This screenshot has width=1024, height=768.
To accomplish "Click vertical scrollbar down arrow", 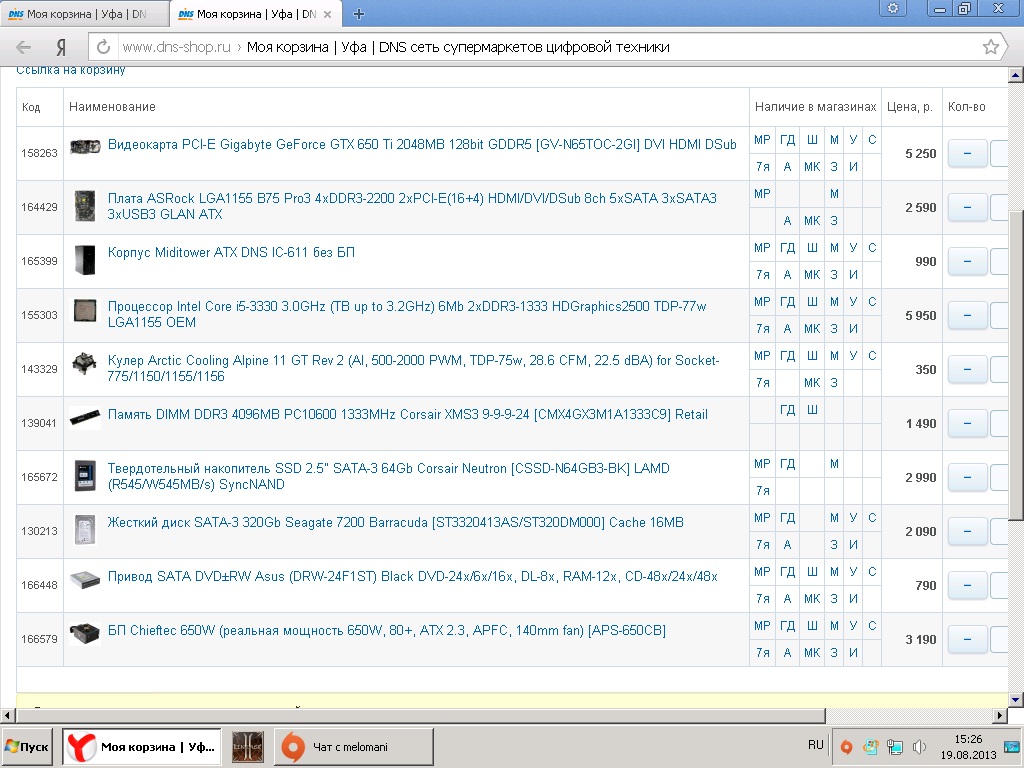I will 1016,699.
